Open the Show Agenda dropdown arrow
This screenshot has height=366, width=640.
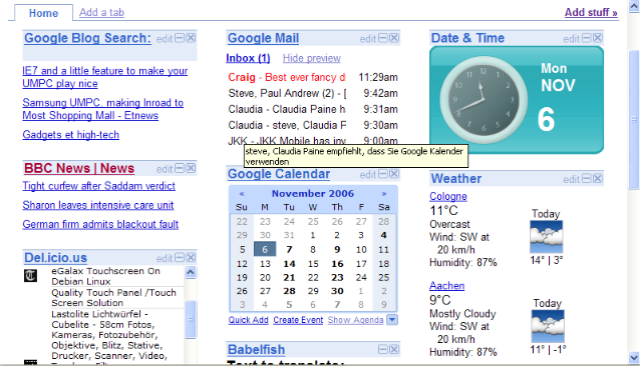pyautogui.click(x=392, y=320)
